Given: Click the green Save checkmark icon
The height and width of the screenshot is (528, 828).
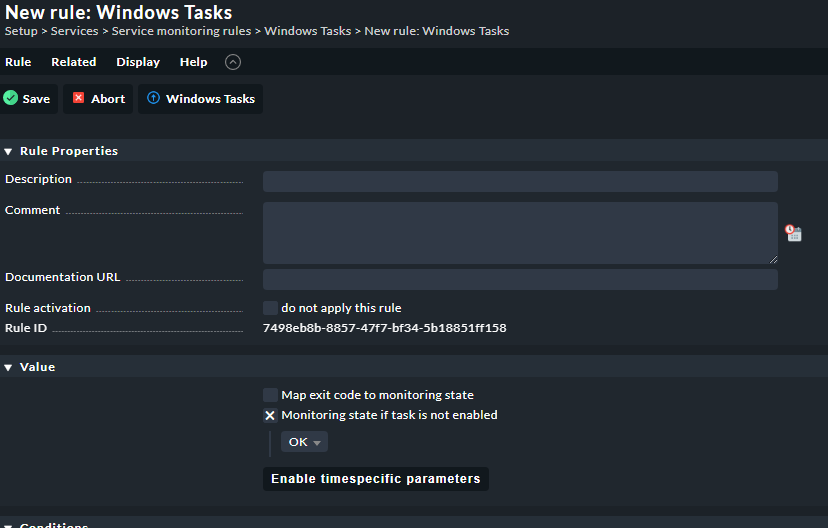Looking at the screenshot, I should coord(10,99).
